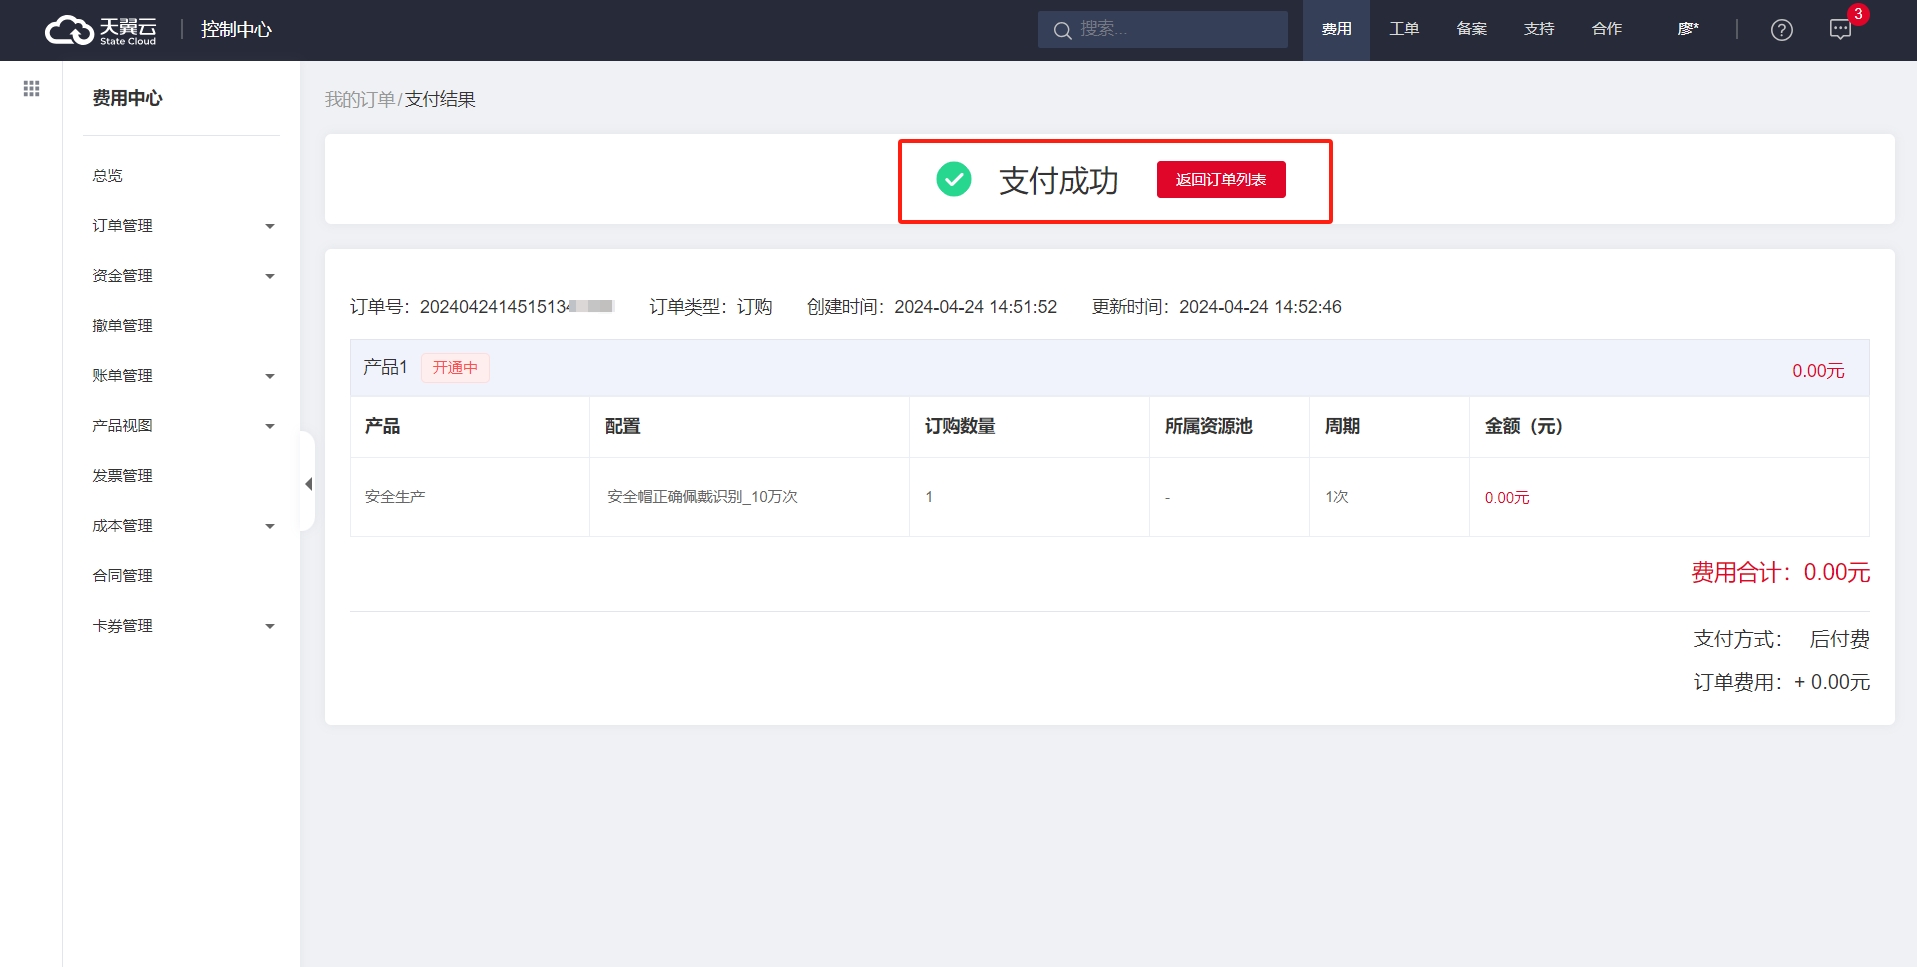Viewport: 1917px width, 967px height.
Task: Click the 费用合计: 0.00元 total
Action: [x=1780, y=572]
